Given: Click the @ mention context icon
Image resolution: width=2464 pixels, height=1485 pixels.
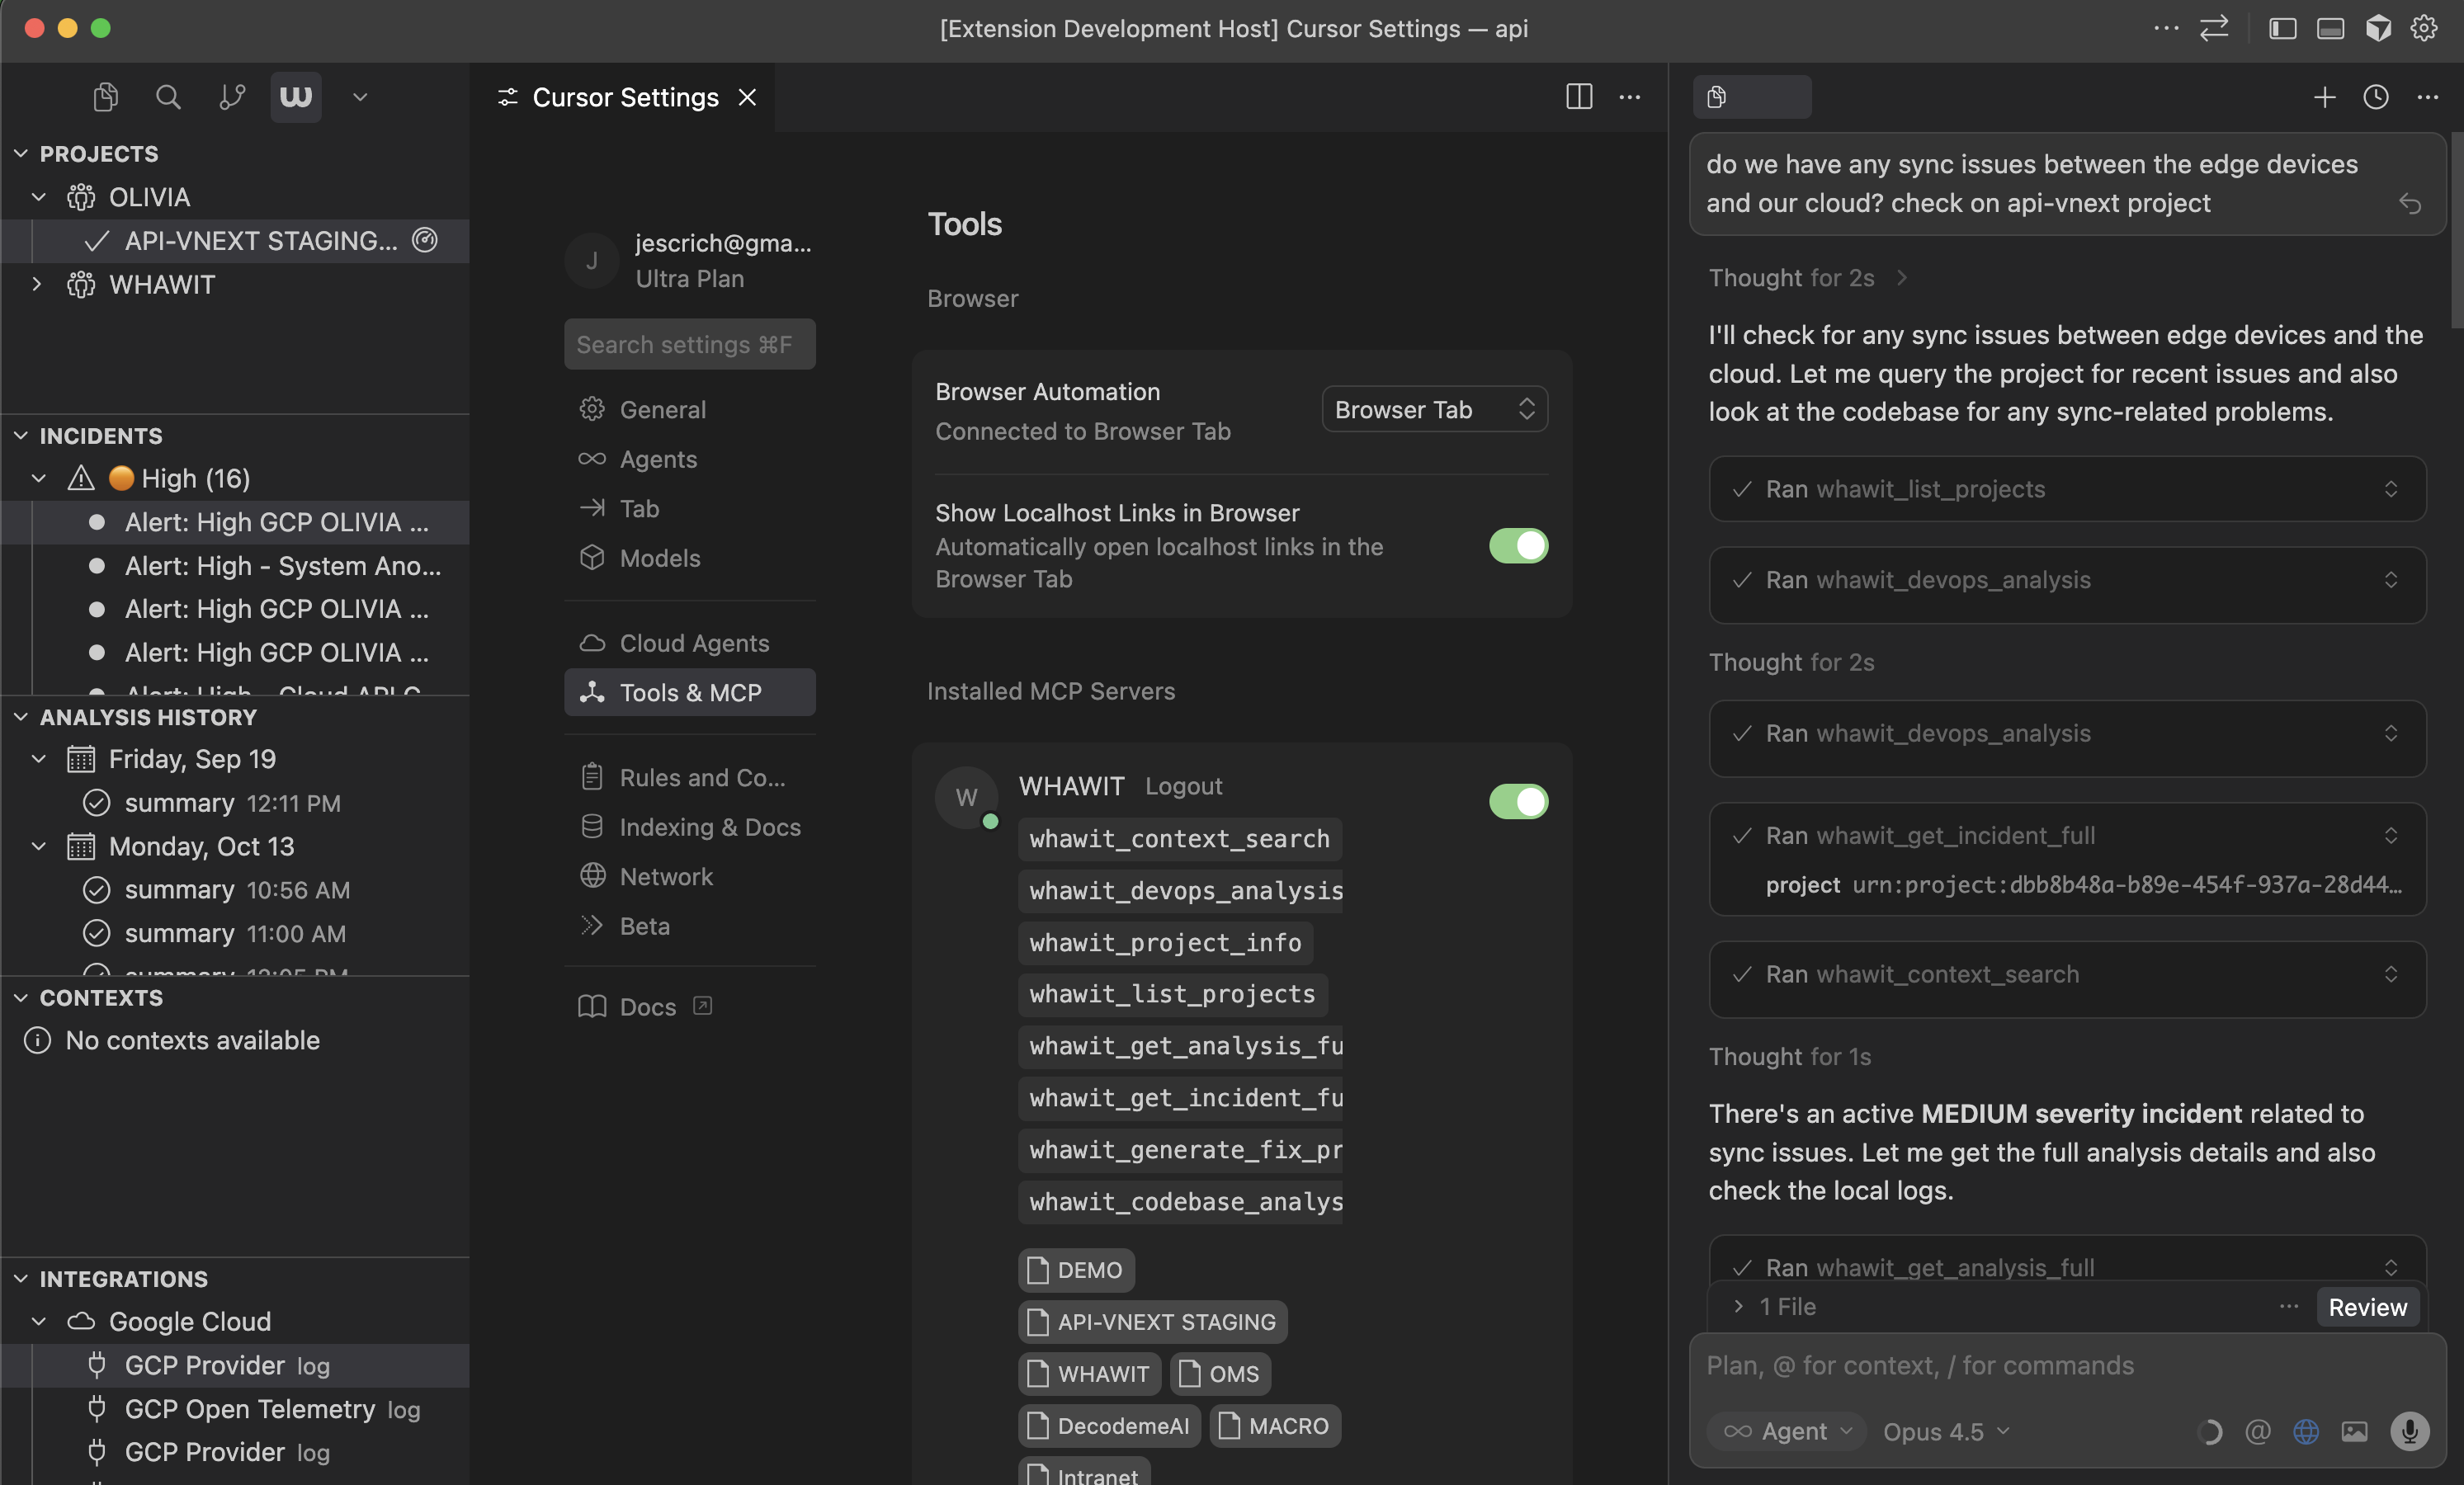Looking at the screenshot, I should point(2257,1431).
